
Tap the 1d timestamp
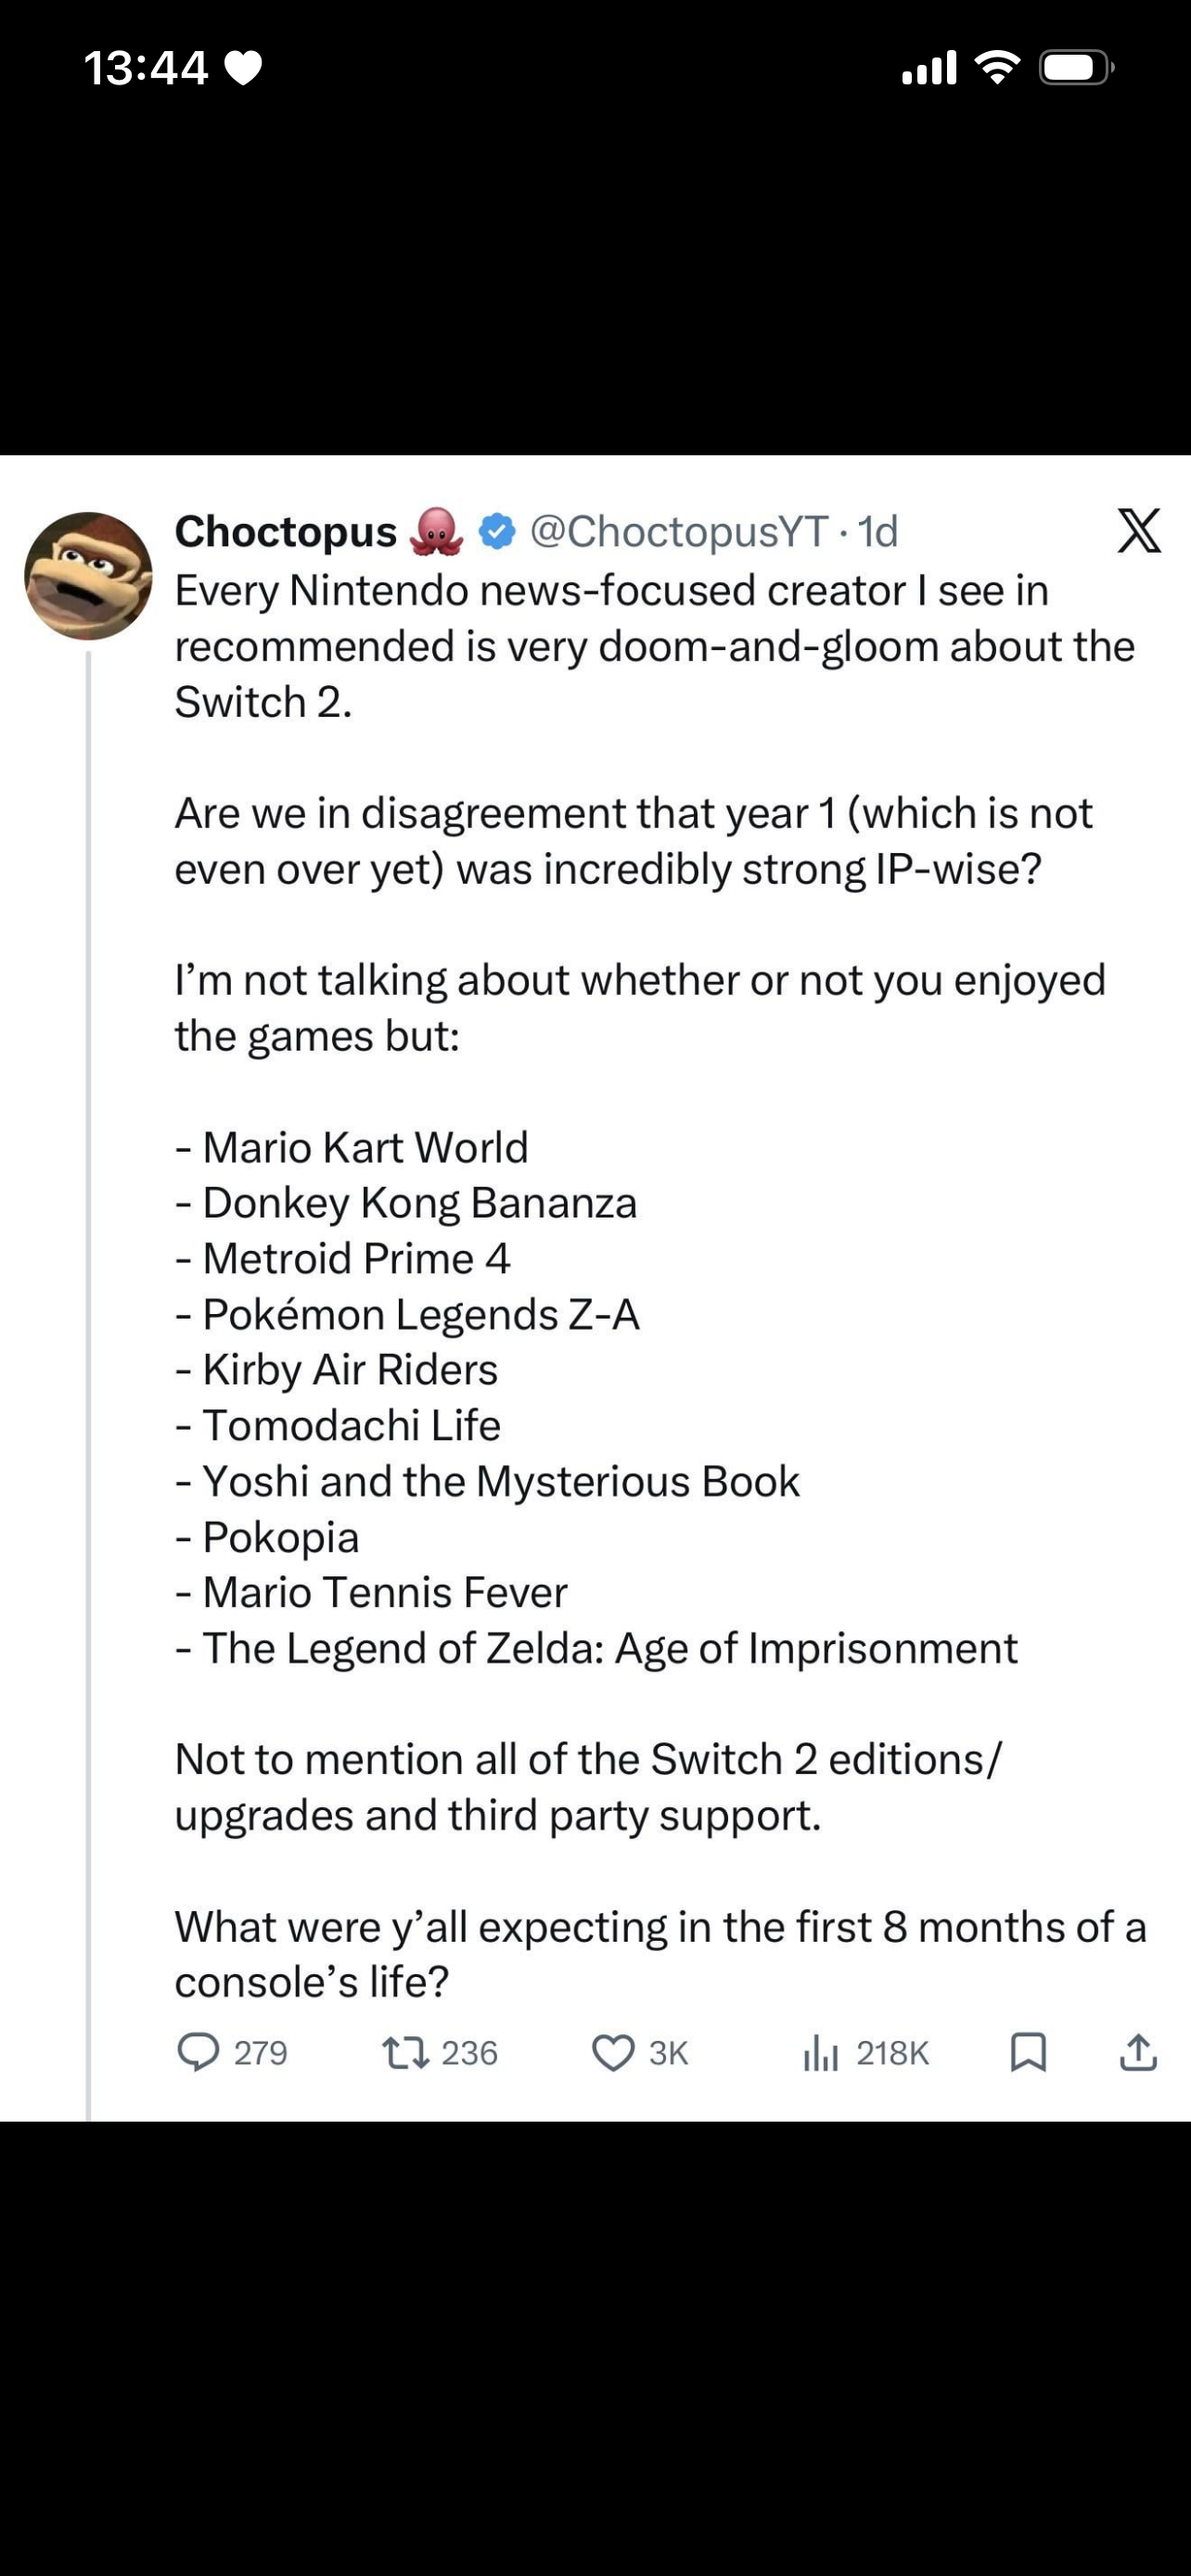click(879, 532)
